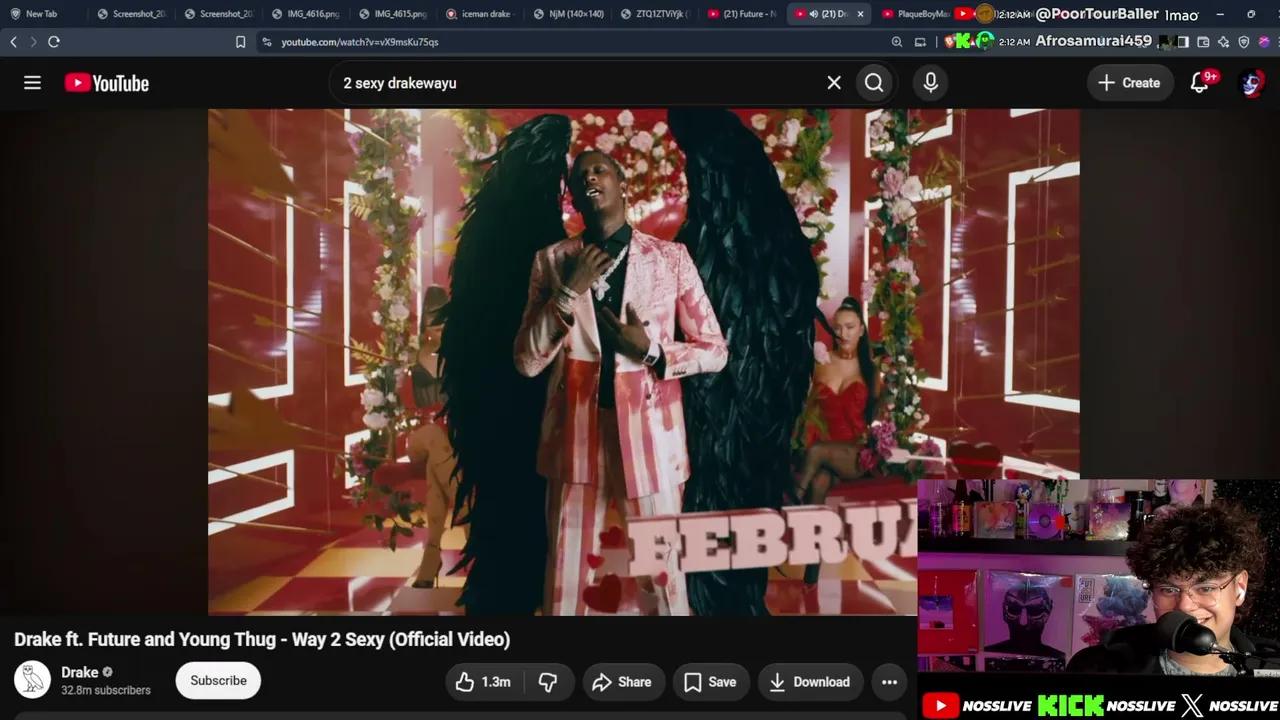Switch to the PlaqueBoyMax tab
This screenshot has height=720, width=1280.
click(x=916, y=14)
